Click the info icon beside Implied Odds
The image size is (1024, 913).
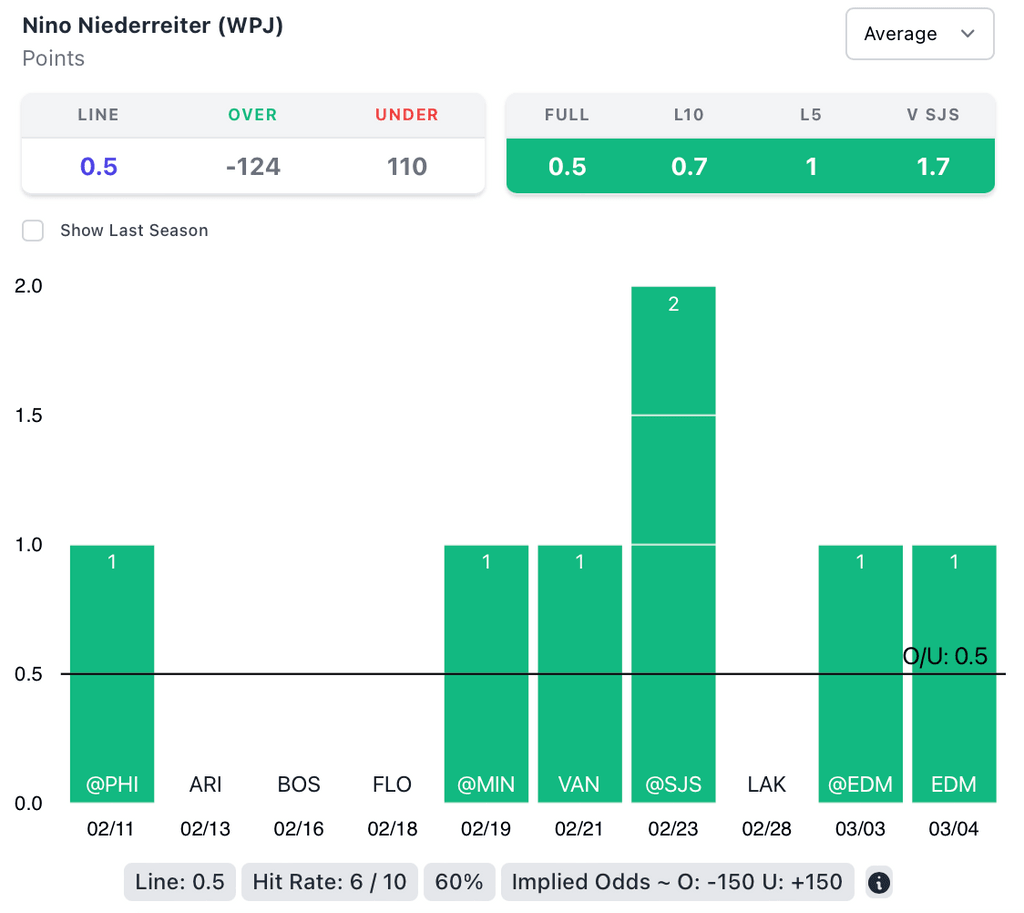pyautogui.click(x=879, y=883)
